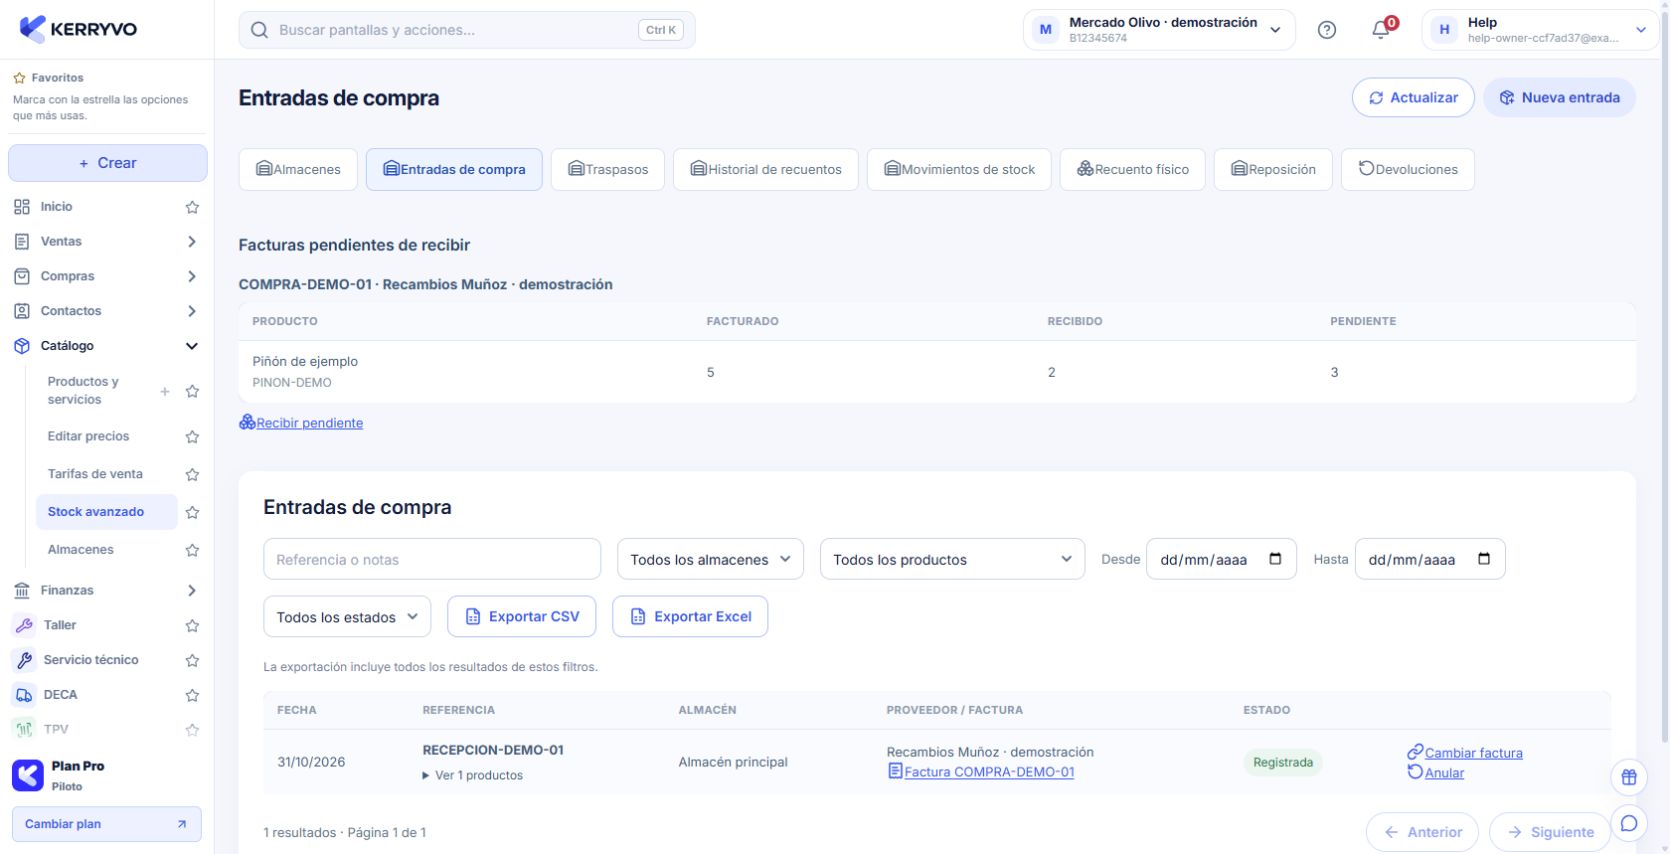Switch to the Traspasos tab
Image resolution: width=1670 pixels, height=854 pixels.
click(x=608, y=169)
